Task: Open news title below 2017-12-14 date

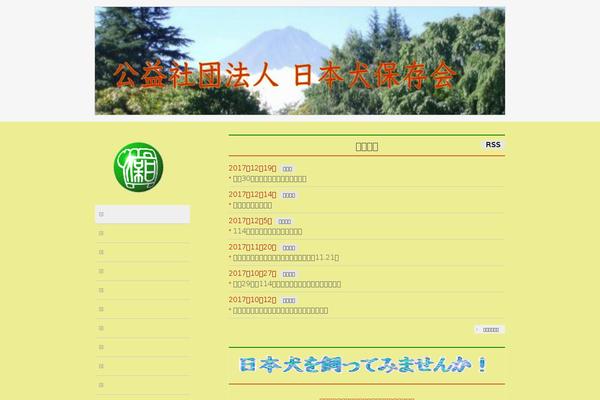Action: pyautogui.click(x=253, y=205)
